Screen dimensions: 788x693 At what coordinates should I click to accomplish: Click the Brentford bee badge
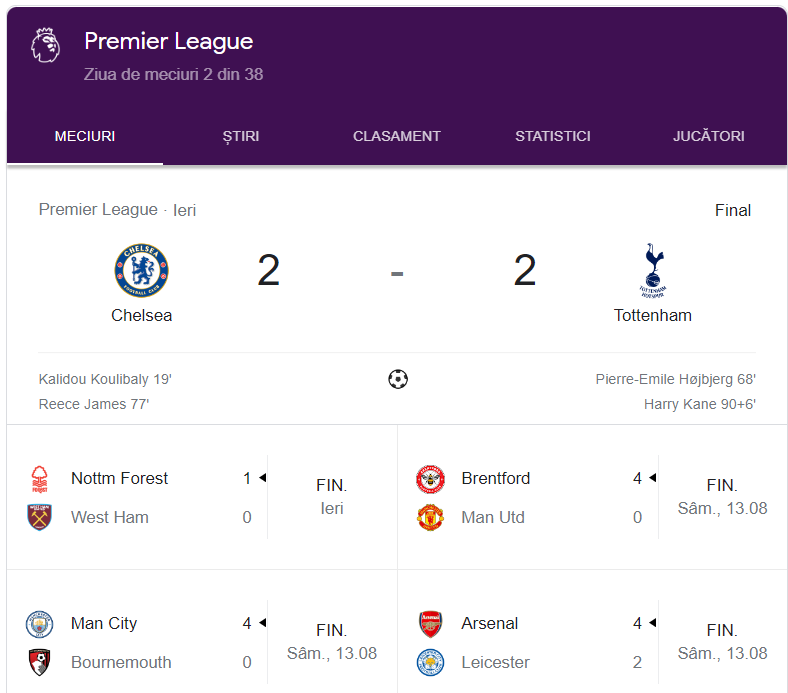[430, 478]
